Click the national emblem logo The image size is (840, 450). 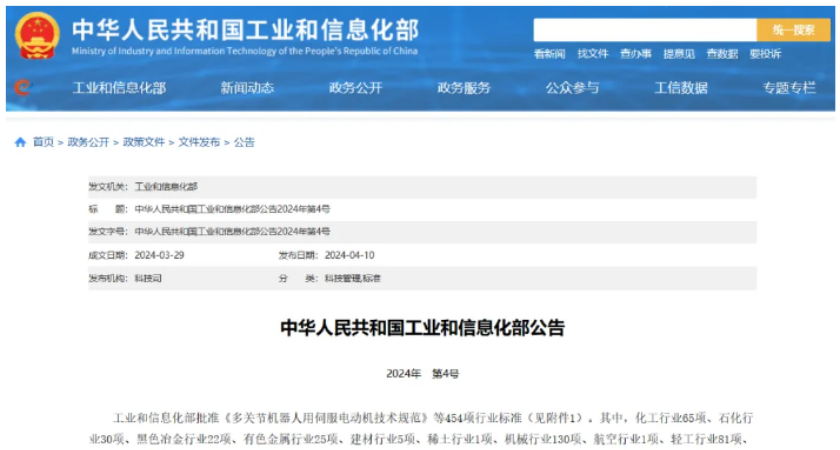[x=37, y=36]
